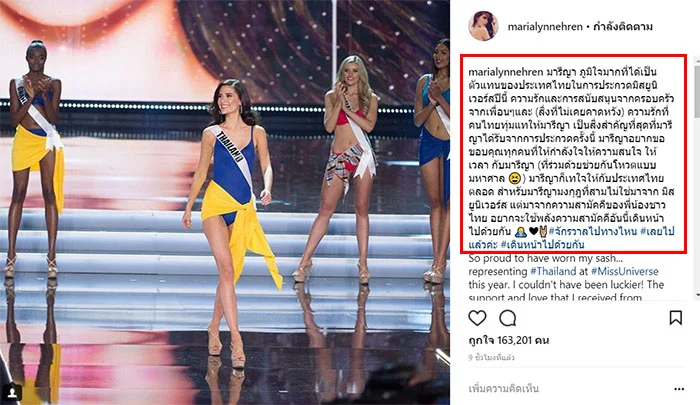The height and width of the screenshot is (405, 700).
Task: Click the marialynnehren username in header
Action: 545,26
